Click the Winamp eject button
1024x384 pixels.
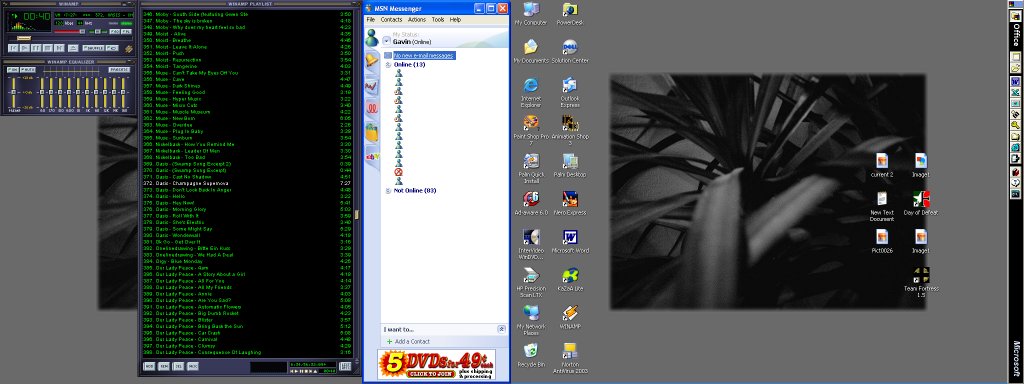[73, 48]
